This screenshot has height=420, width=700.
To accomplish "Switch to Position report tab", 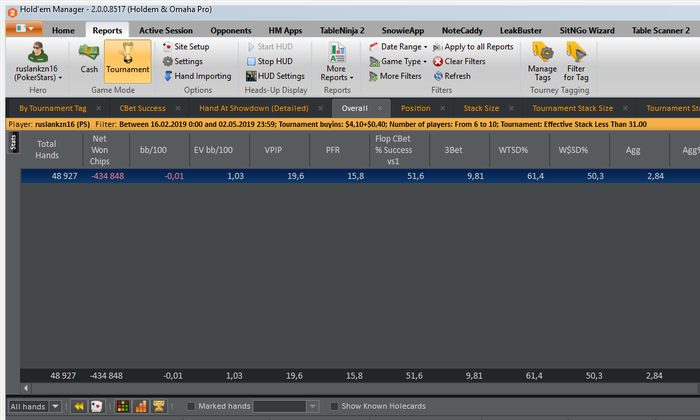I will click(x=416, y=108).
